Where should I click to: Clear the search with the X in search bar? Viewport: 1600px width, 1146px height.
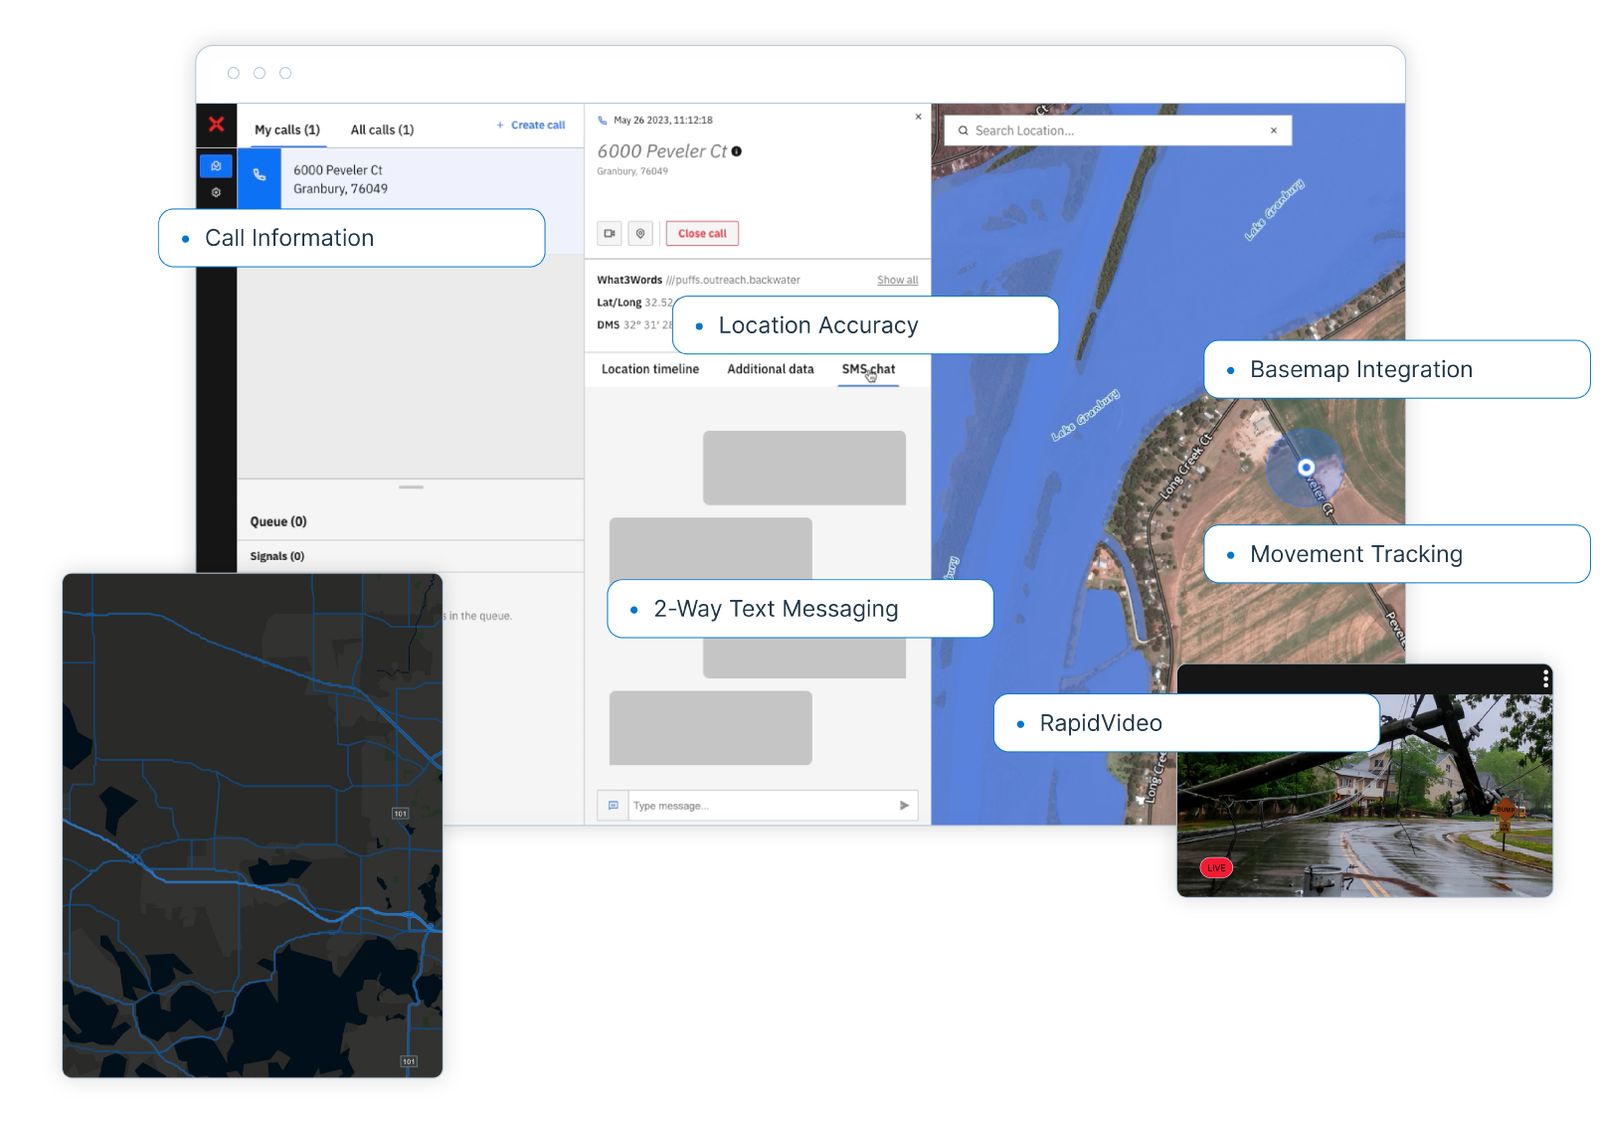pos(1273,130)
